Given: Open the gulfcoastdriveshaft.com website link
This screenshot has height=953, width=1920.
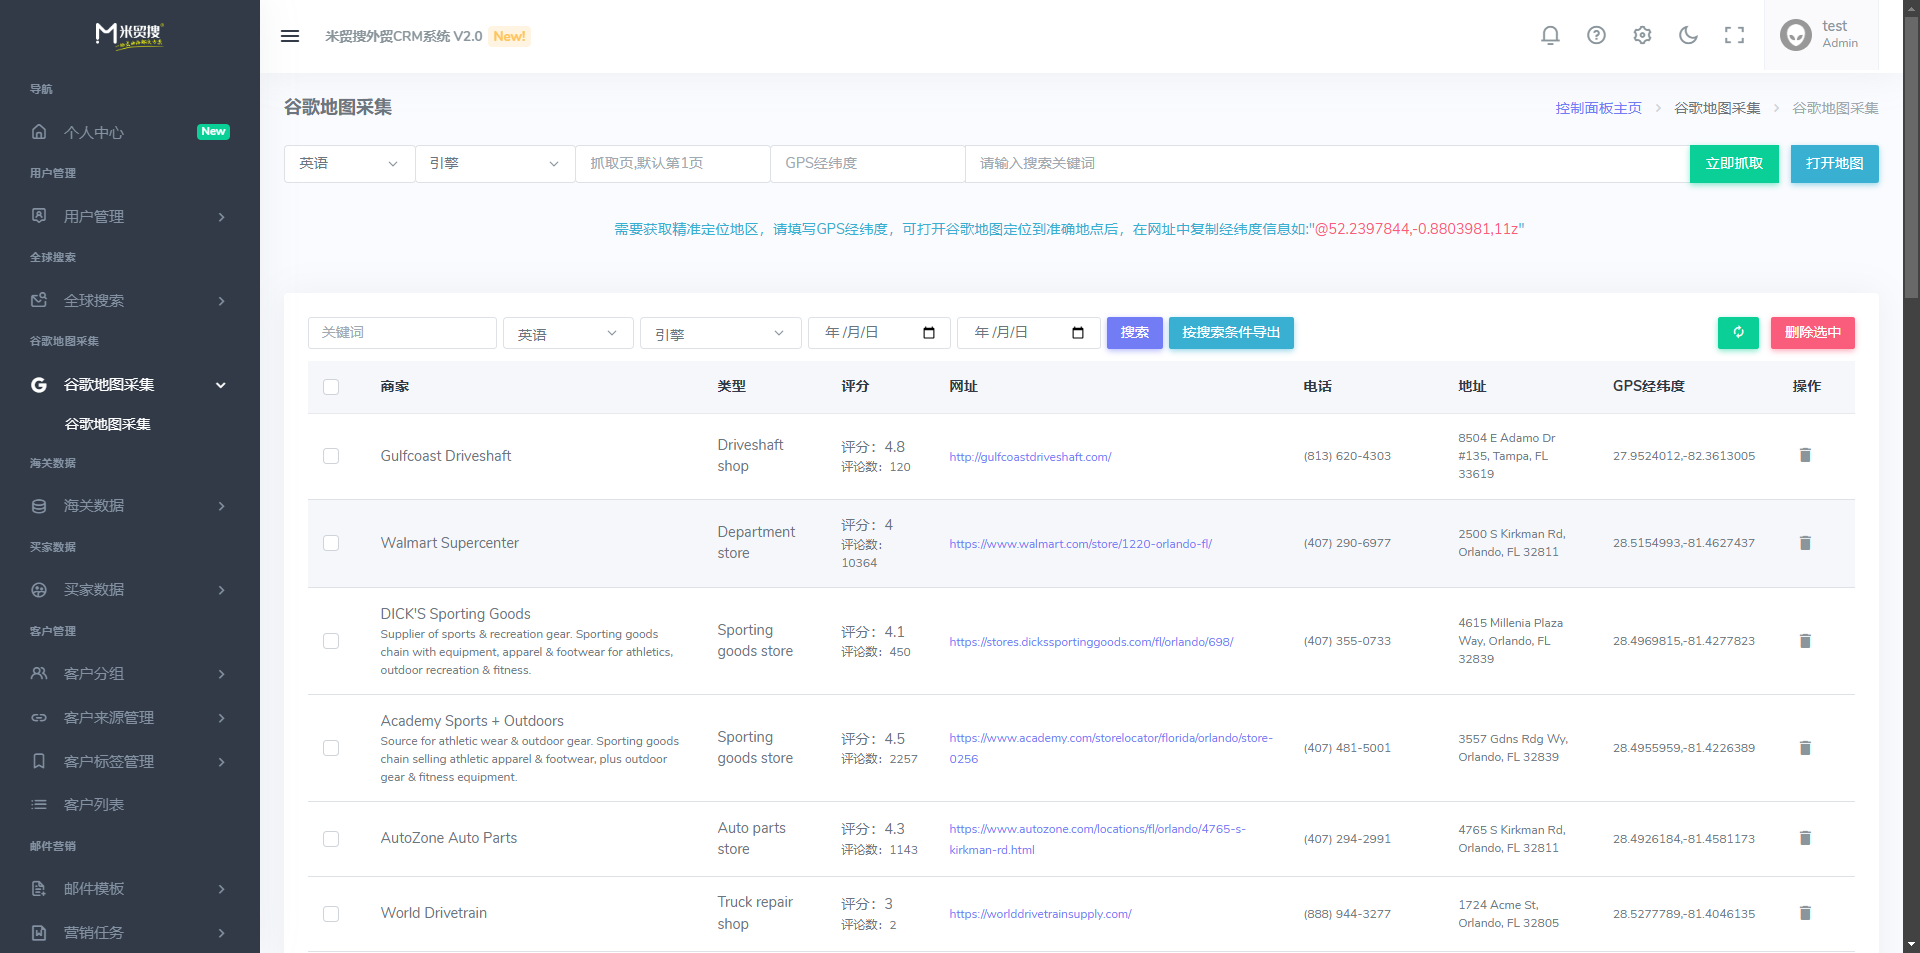Looking at the screenshot, I should (x=1030, y=457).
